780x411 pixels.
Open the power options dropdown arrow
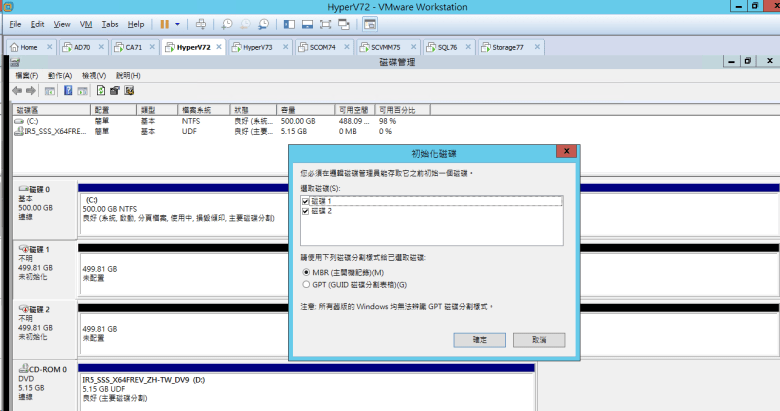(x=178, y=23)
